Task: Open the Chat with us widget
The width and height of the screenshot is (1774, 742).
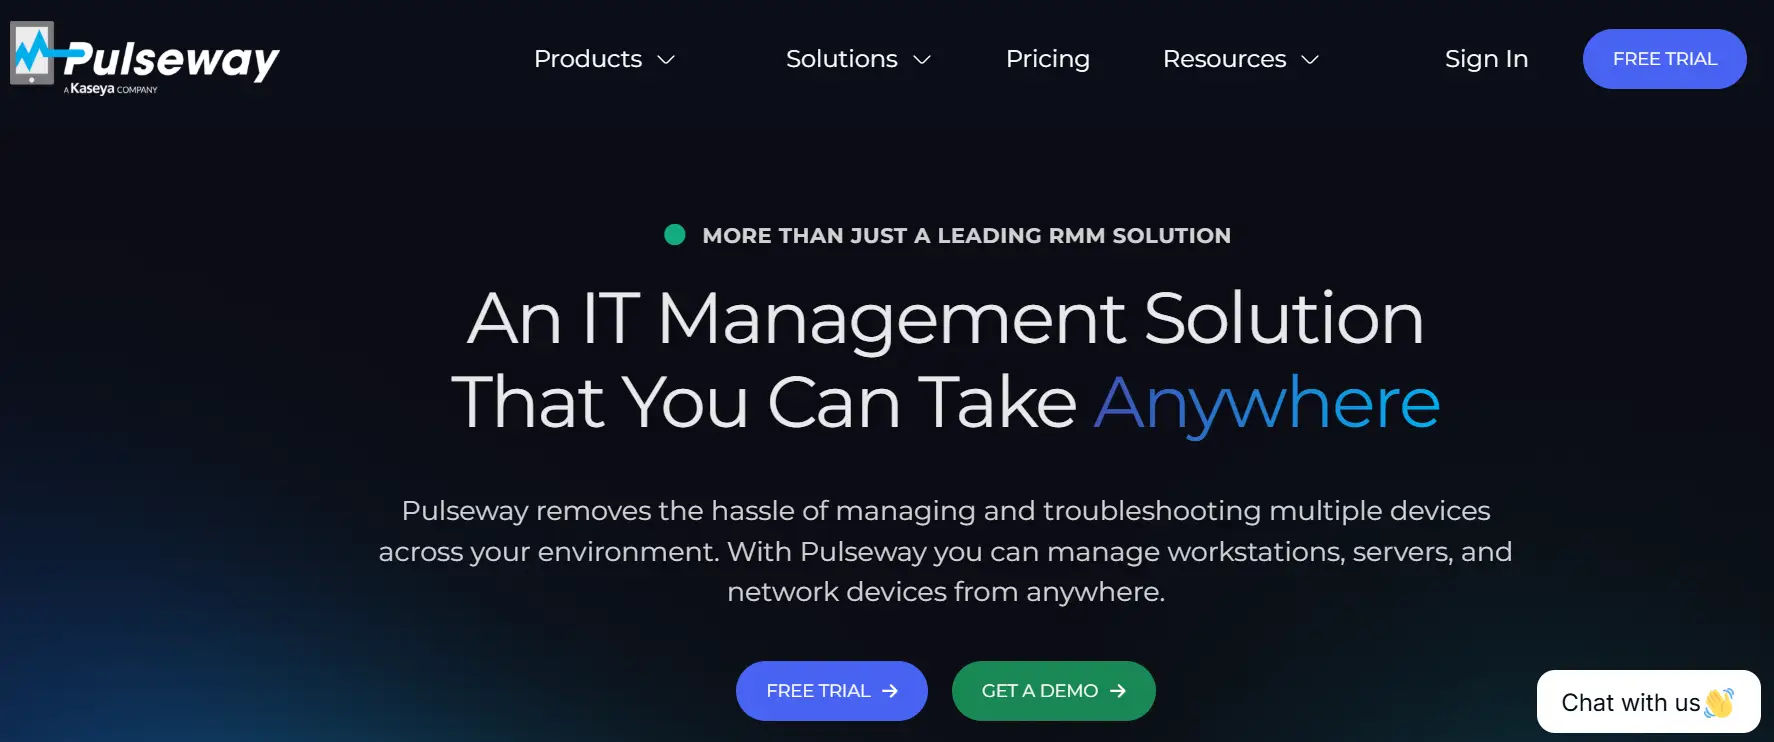Action: point(1649,702)
